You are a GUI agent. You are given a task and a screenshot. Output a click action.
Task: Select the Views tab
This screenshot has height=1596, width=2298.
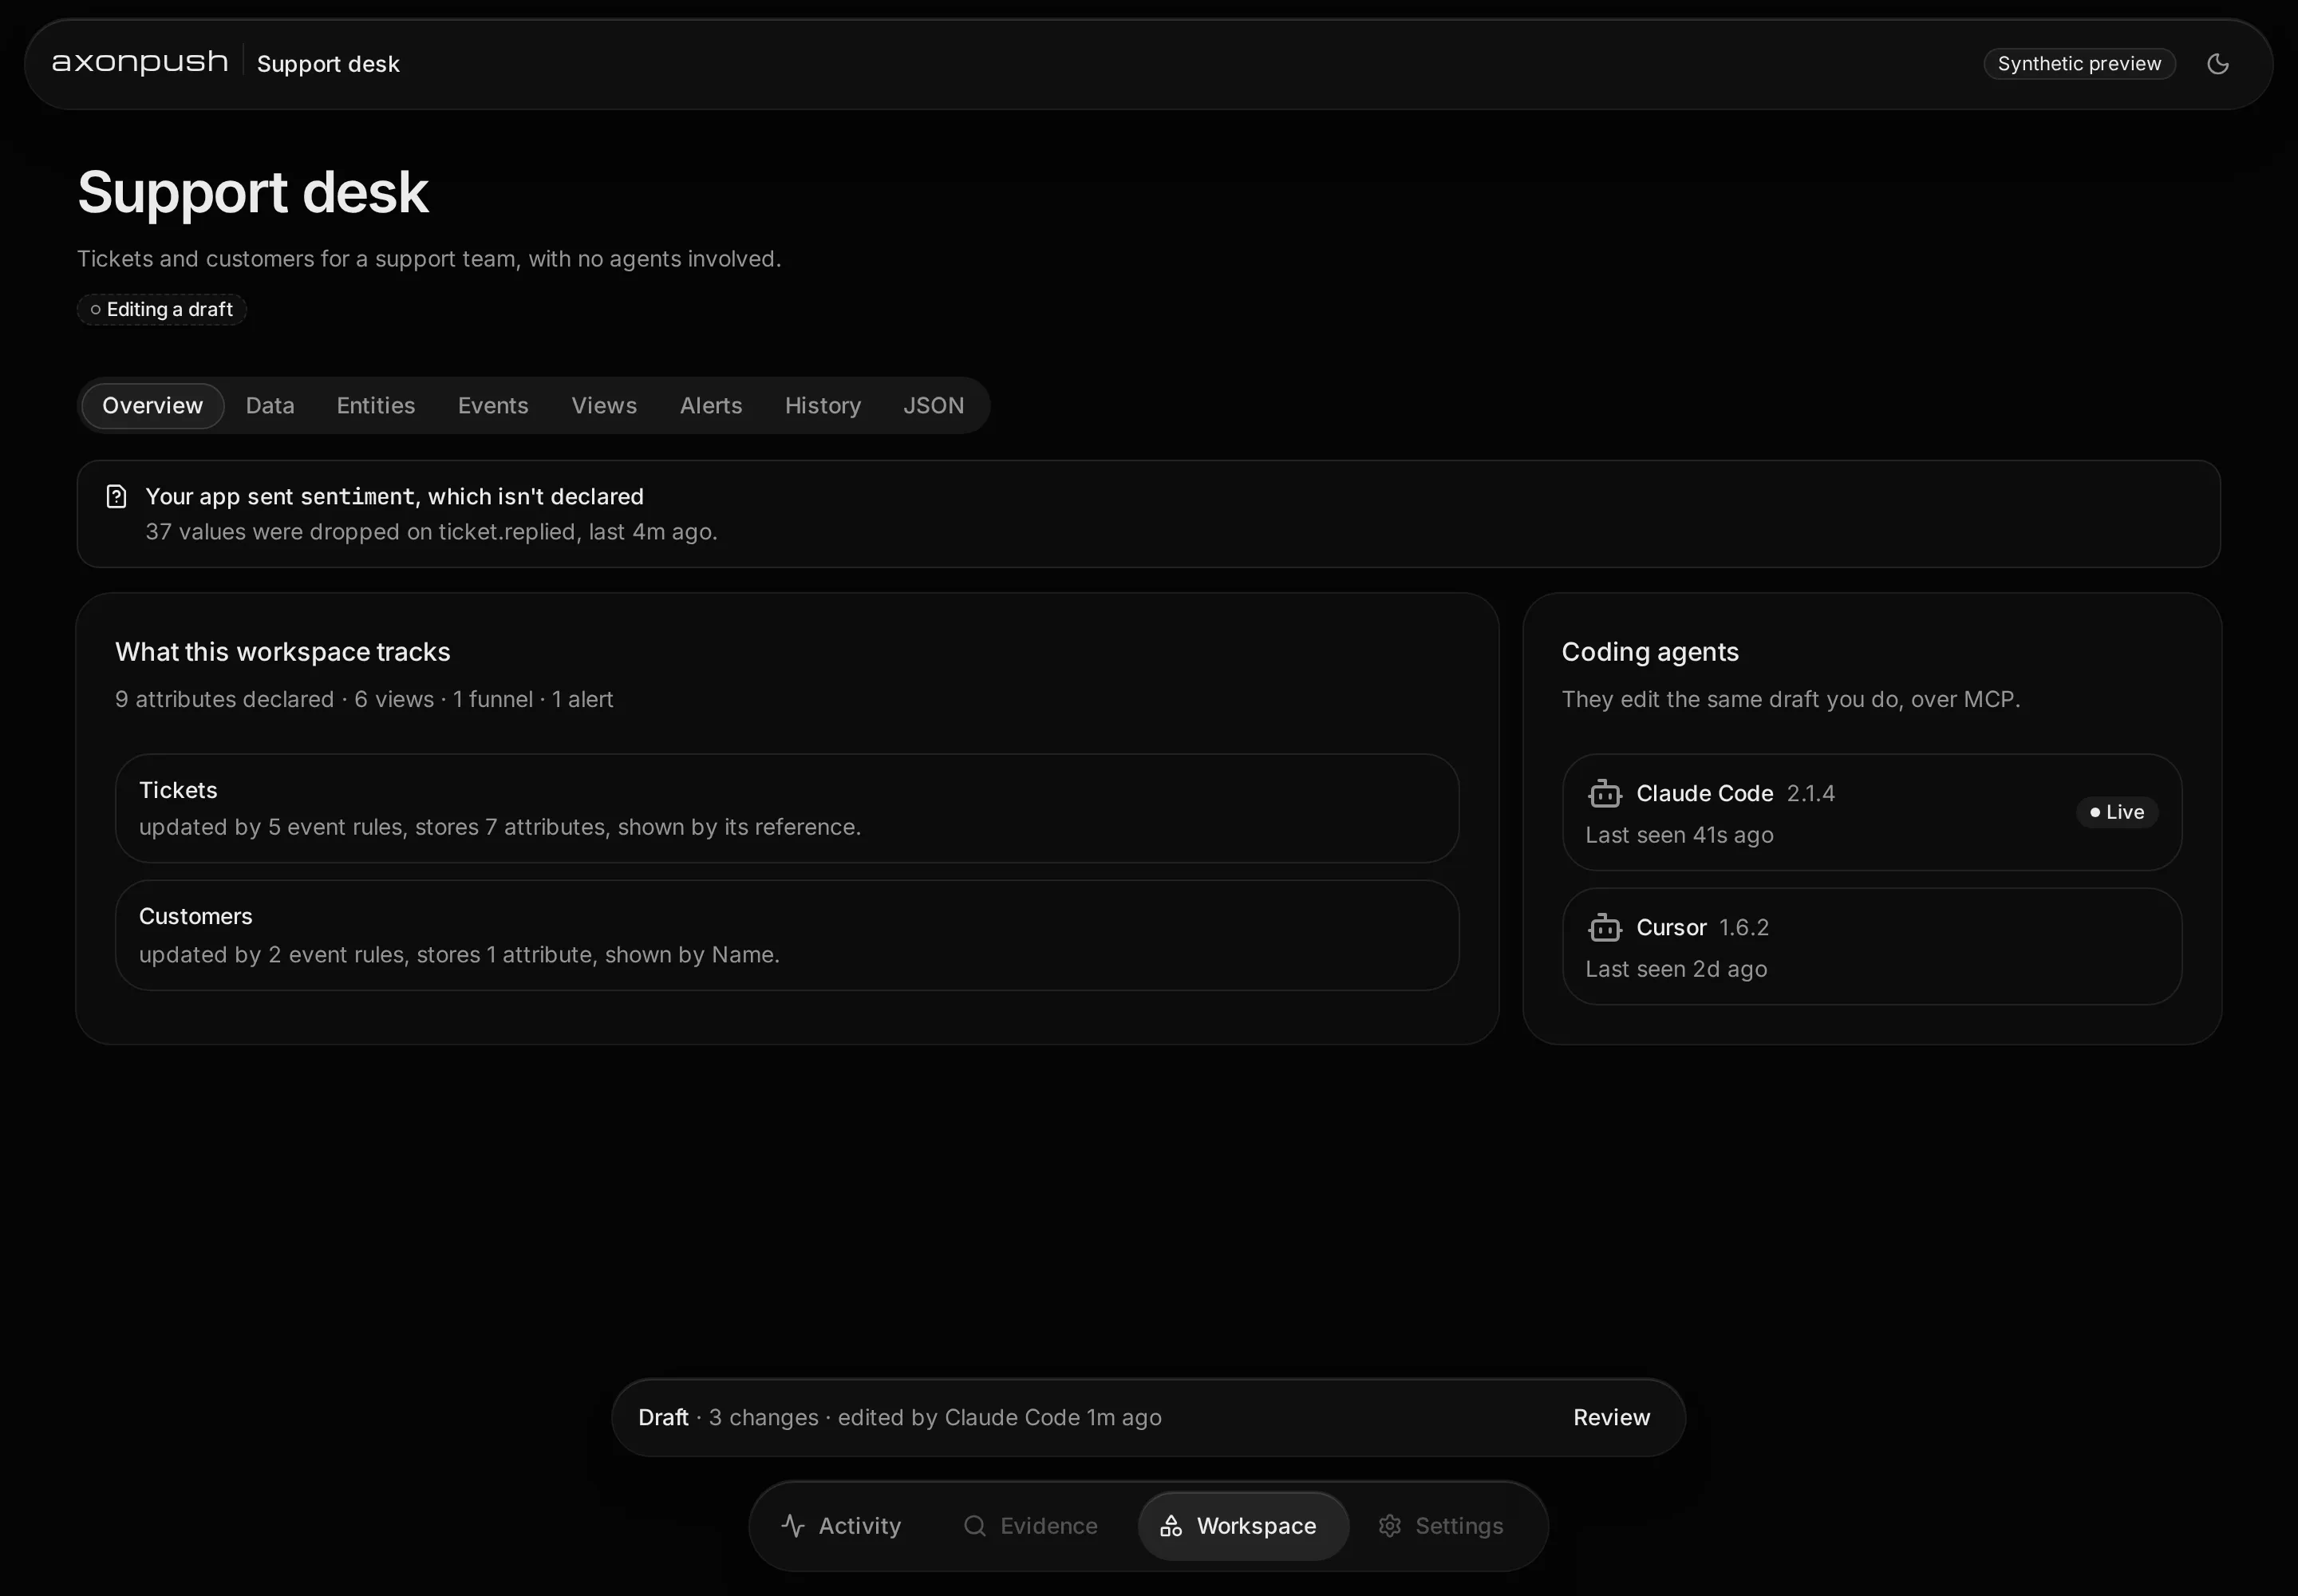tap(604, 405)
